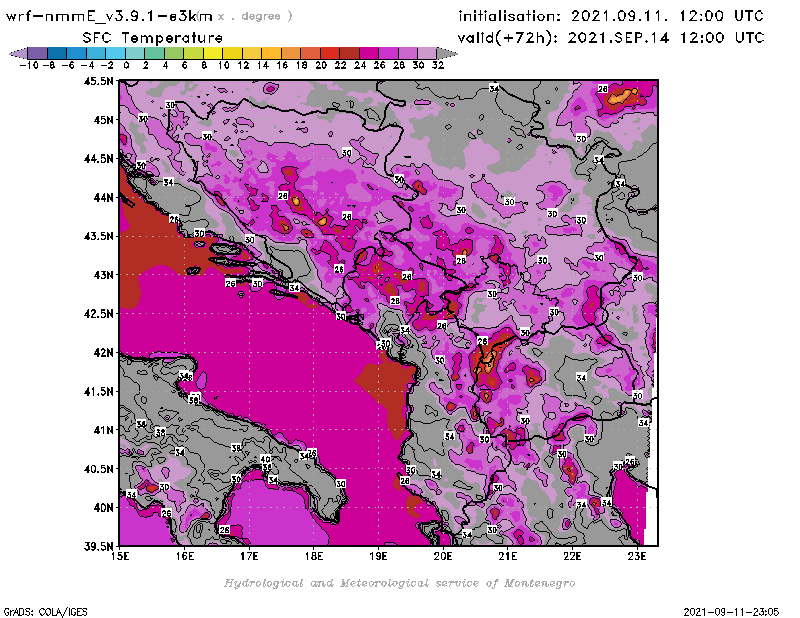
Task: Click the 42N latitude label
Action: point(103,353)
